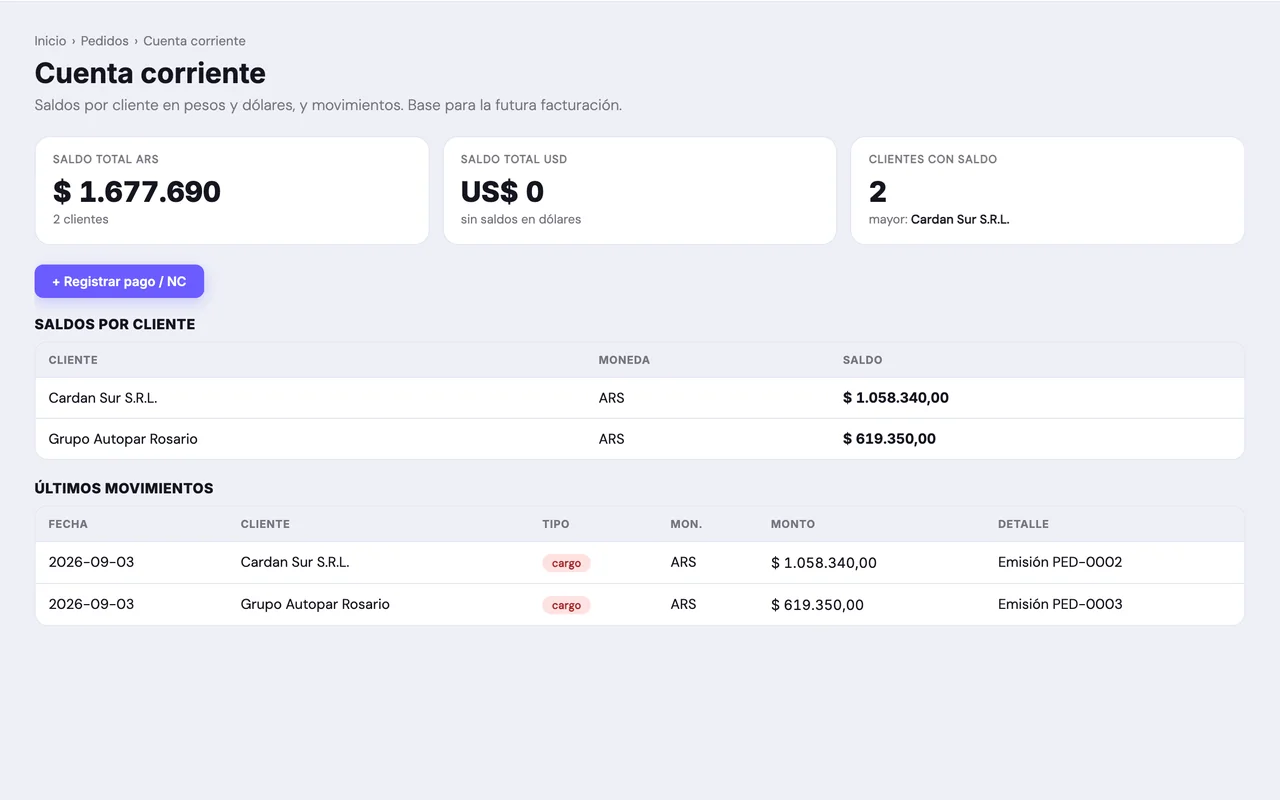Click the bold saldo $ 1.058.340,00
This screenshot has height=800, width=1280.
tap(896, 398)
